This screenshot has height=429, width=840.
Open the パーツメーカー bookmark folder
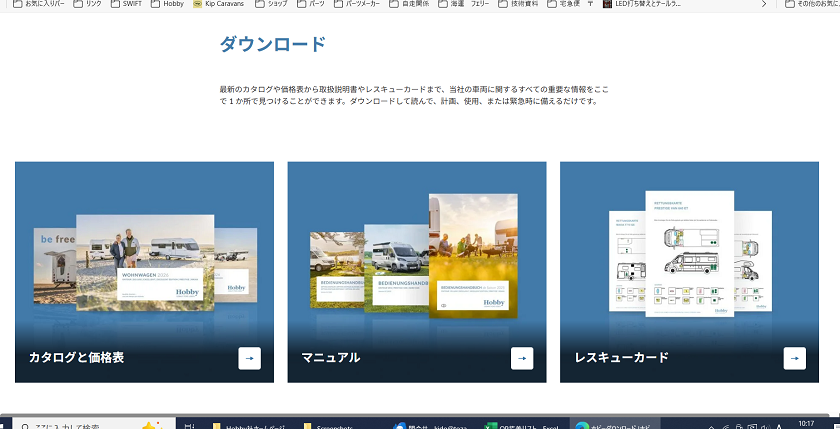[357, 4]
